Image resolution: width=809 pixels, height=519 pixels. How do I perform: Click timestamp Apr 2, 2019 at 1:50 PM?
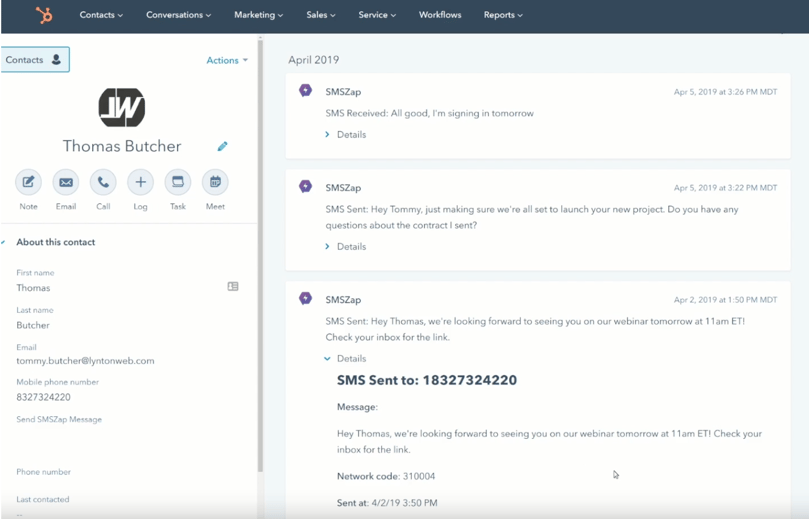(725, 300)
